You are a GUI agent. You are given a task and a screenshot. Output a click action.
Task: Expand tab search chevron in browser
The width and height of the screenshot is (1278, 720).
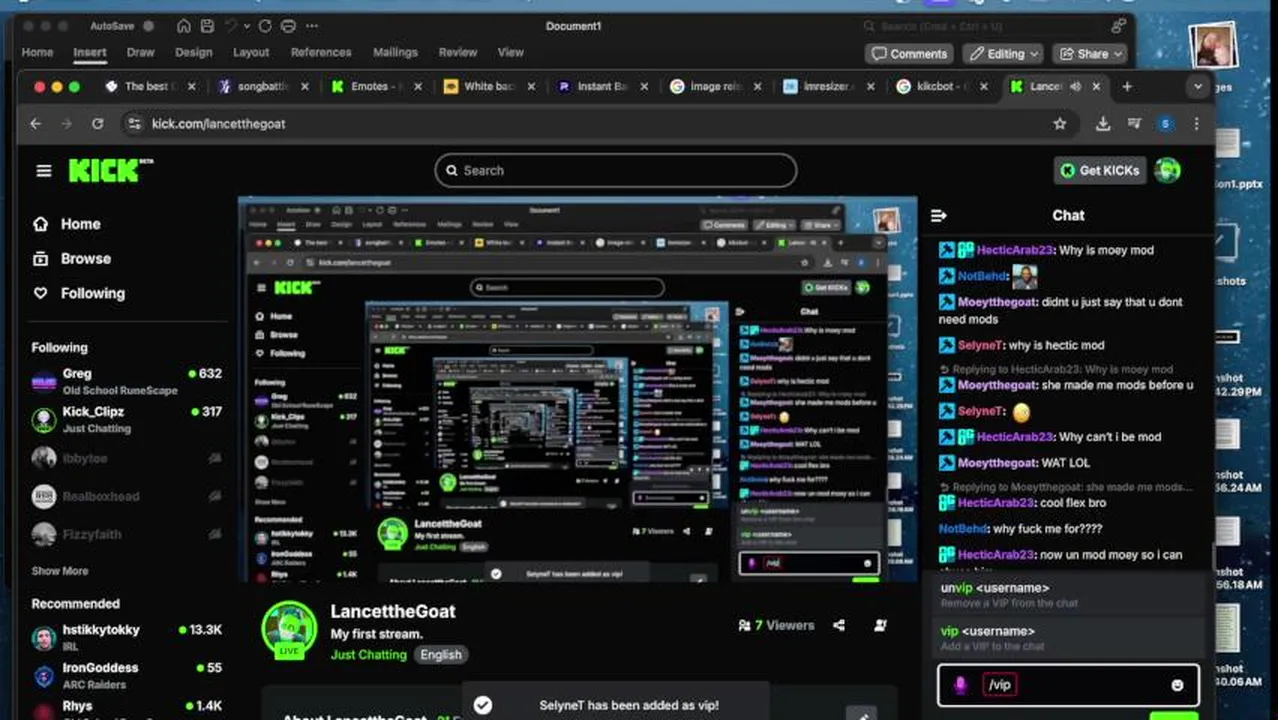click(1197, 87)
